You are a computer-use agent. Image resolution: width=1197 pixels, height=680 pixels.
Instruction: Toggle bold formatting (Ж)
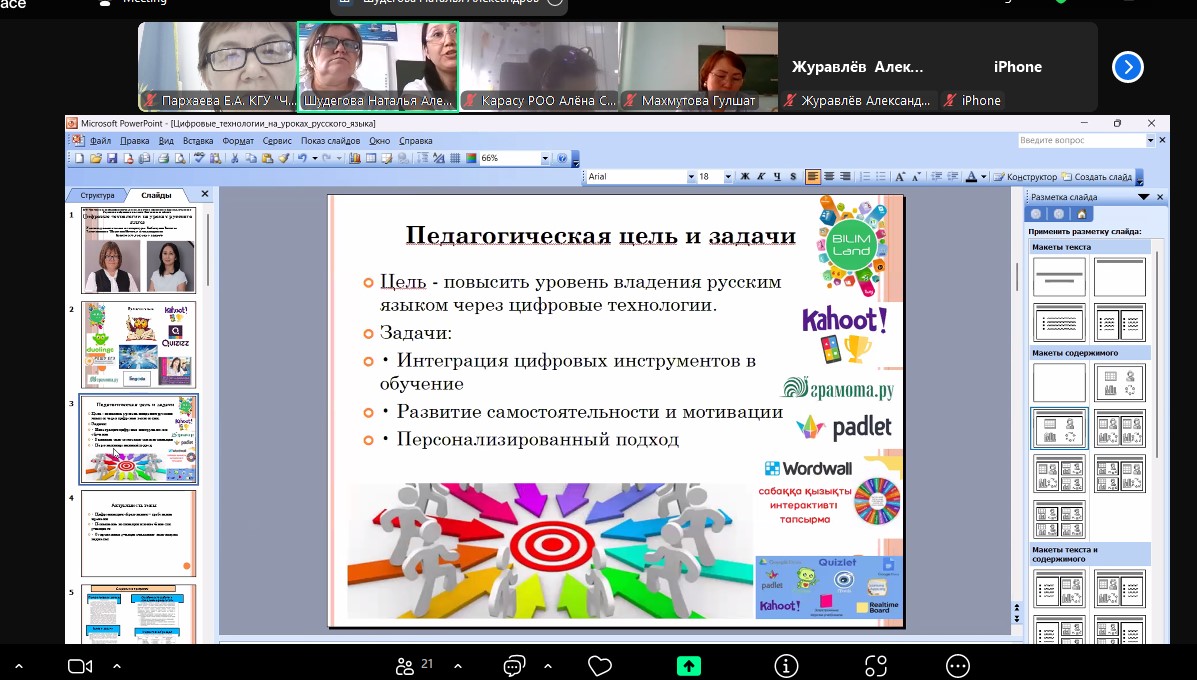coord(744,177)
